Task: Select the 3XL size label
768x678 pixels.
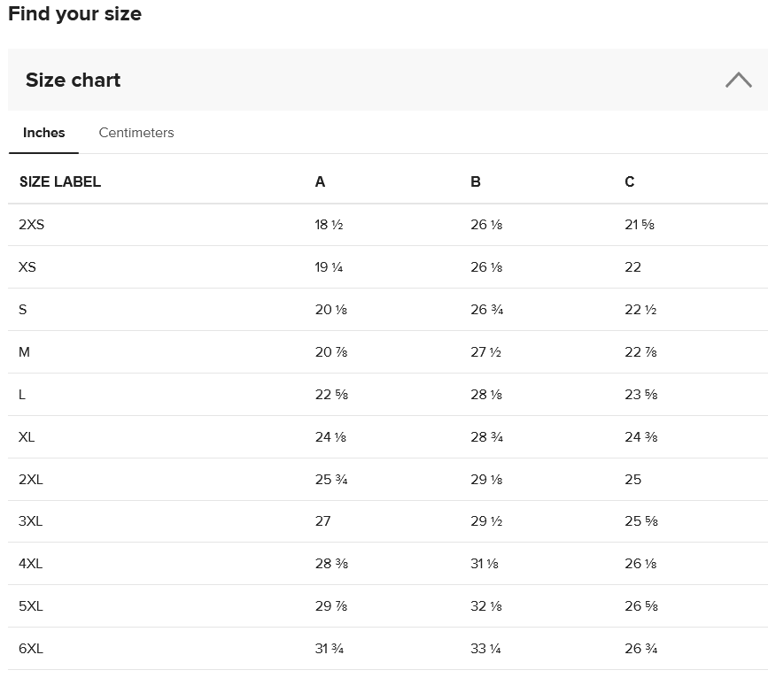Action: pyautogui.click(x=31, y=521)
